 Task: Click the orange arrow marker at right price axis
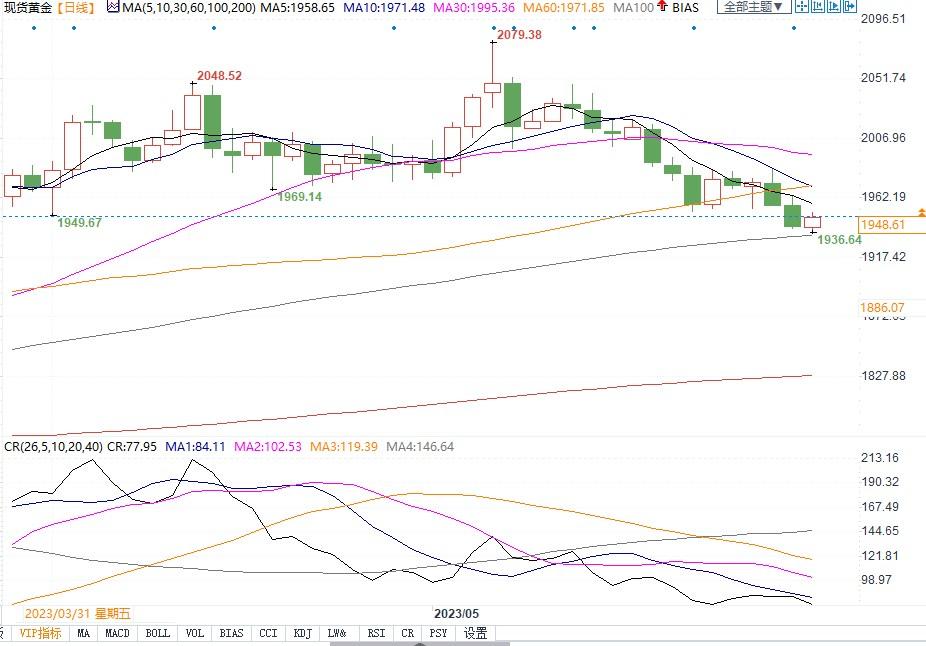(921, 212)
